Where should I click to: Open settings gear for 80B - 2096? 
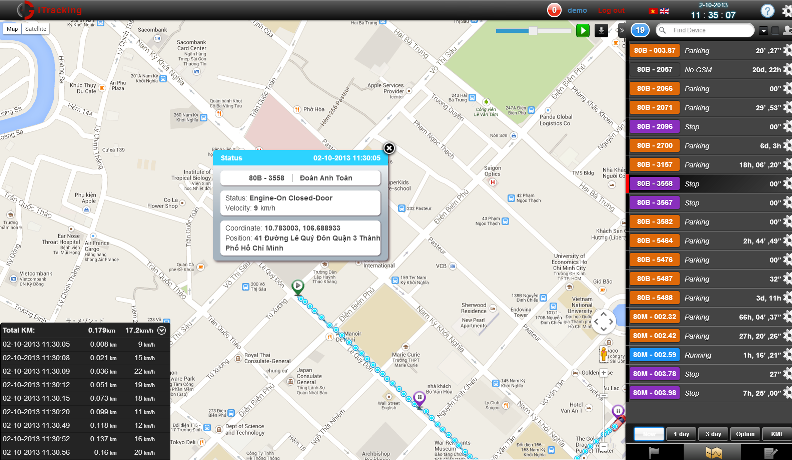pyautogui.click(x=787, y=127)
